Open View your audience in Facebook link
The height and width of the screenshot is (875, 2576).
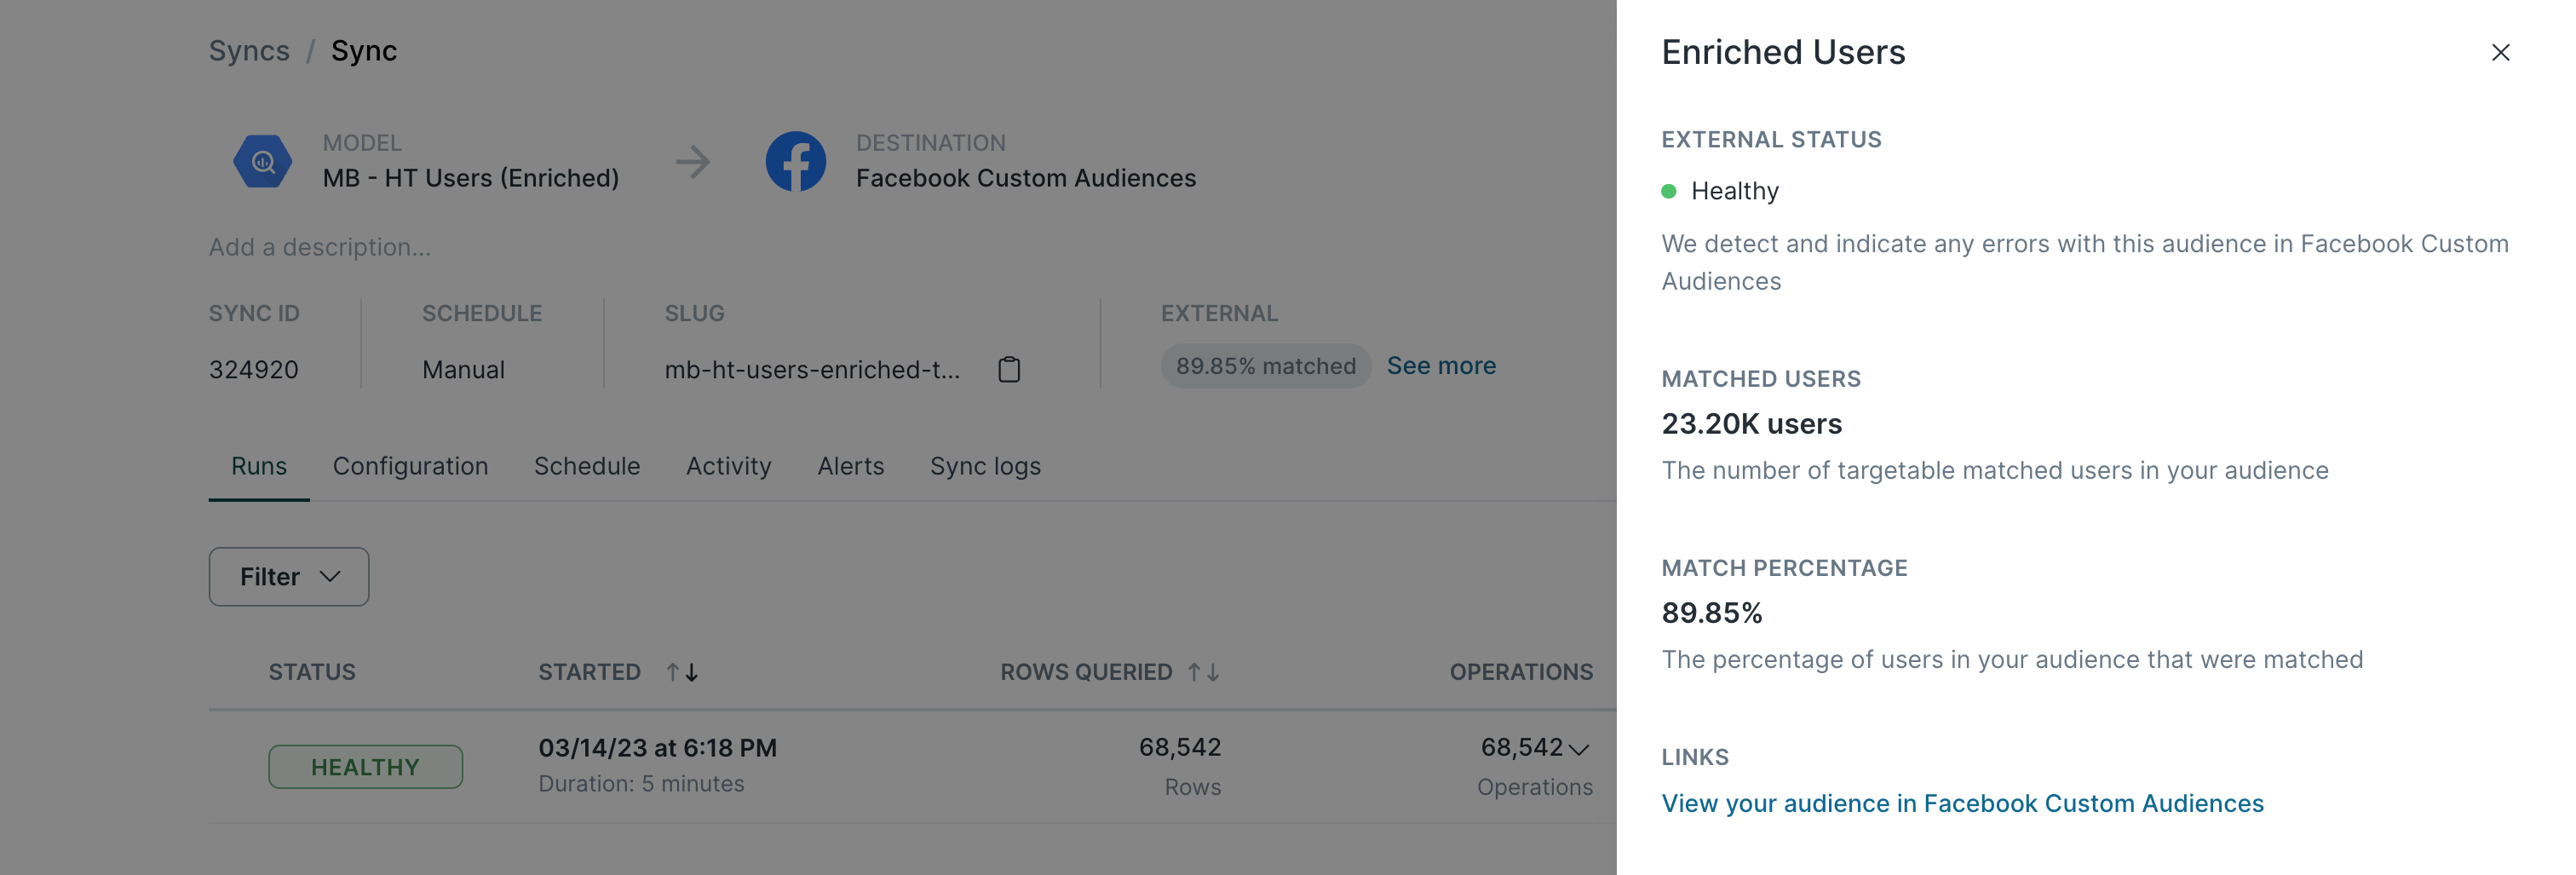1962,803
